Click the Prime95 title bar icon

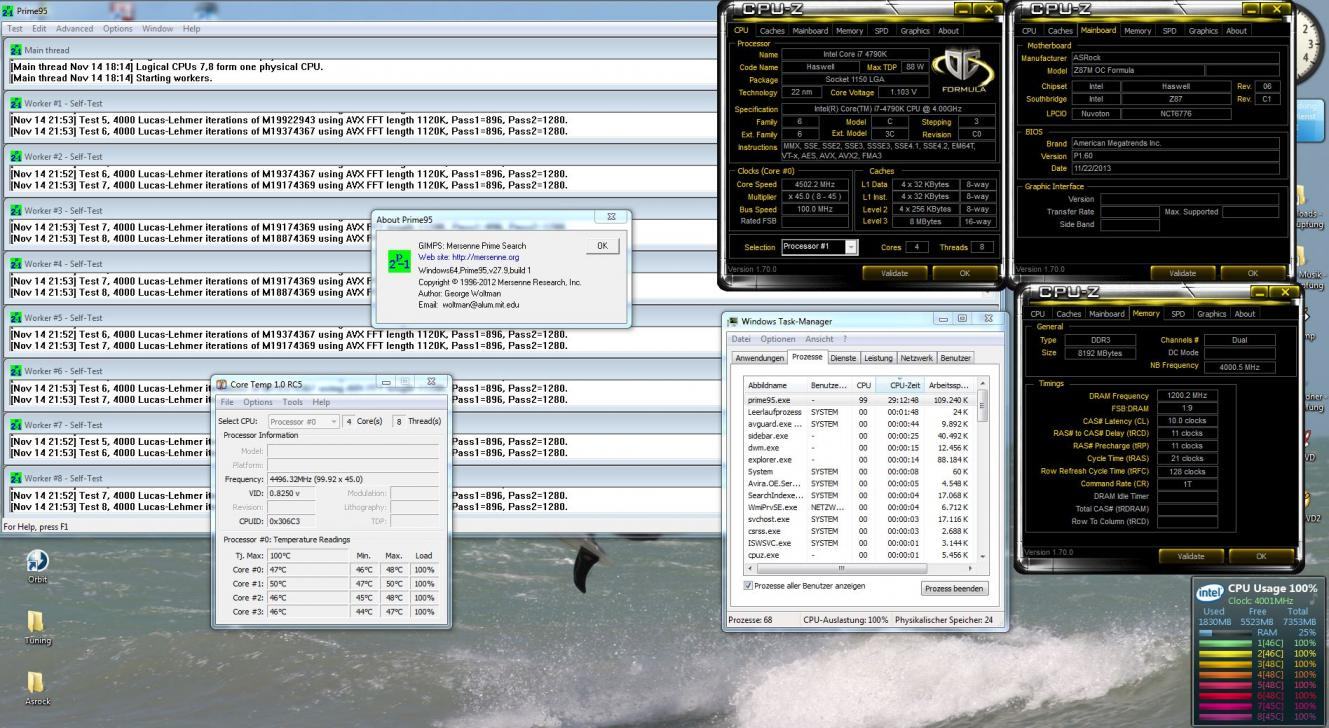click(8, 10)
